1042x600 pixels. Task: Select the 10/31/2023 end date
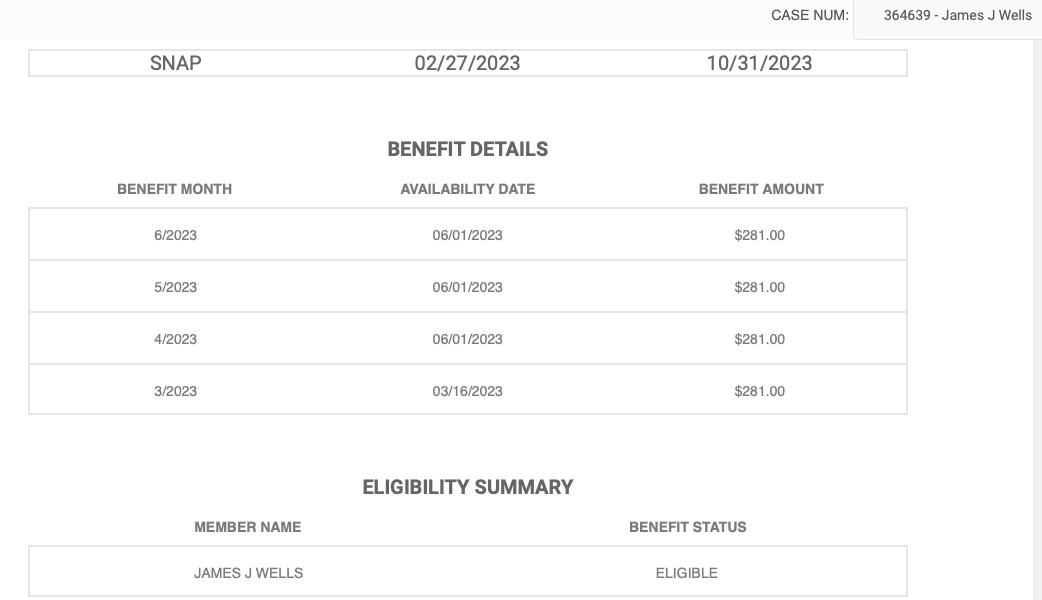(759, 63)
